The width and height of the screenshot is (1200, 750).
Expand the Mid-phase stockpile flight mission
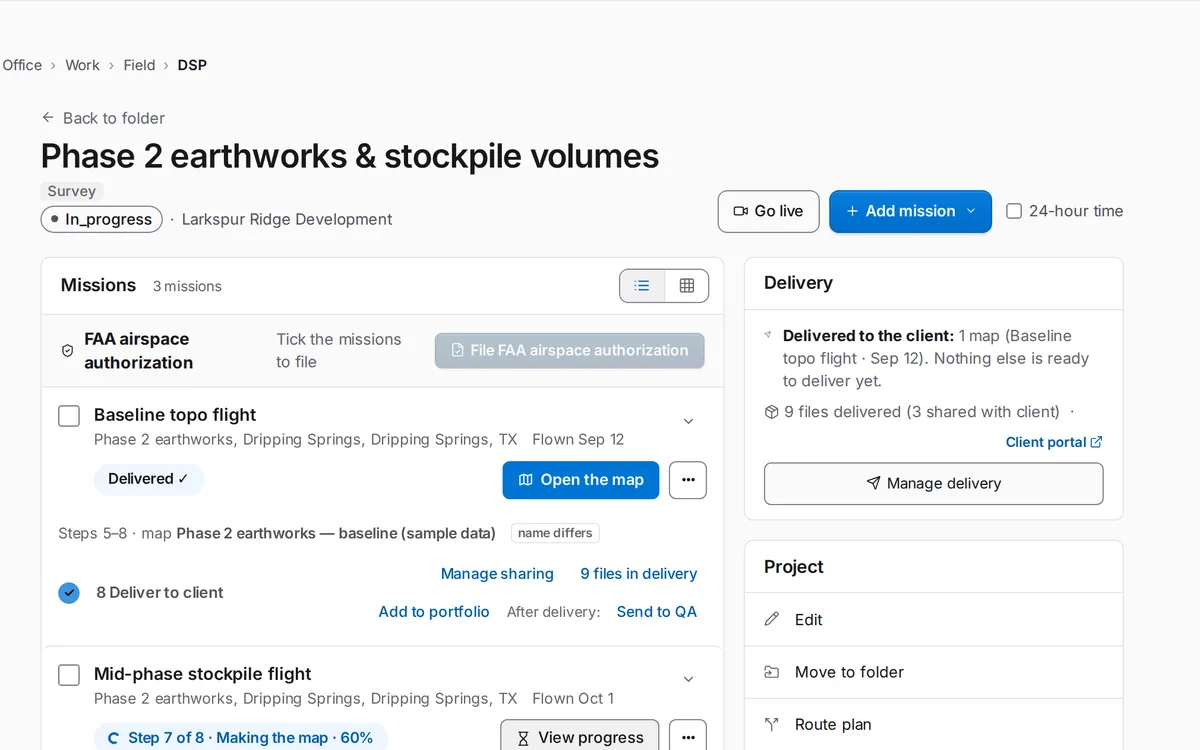point(688,679)
